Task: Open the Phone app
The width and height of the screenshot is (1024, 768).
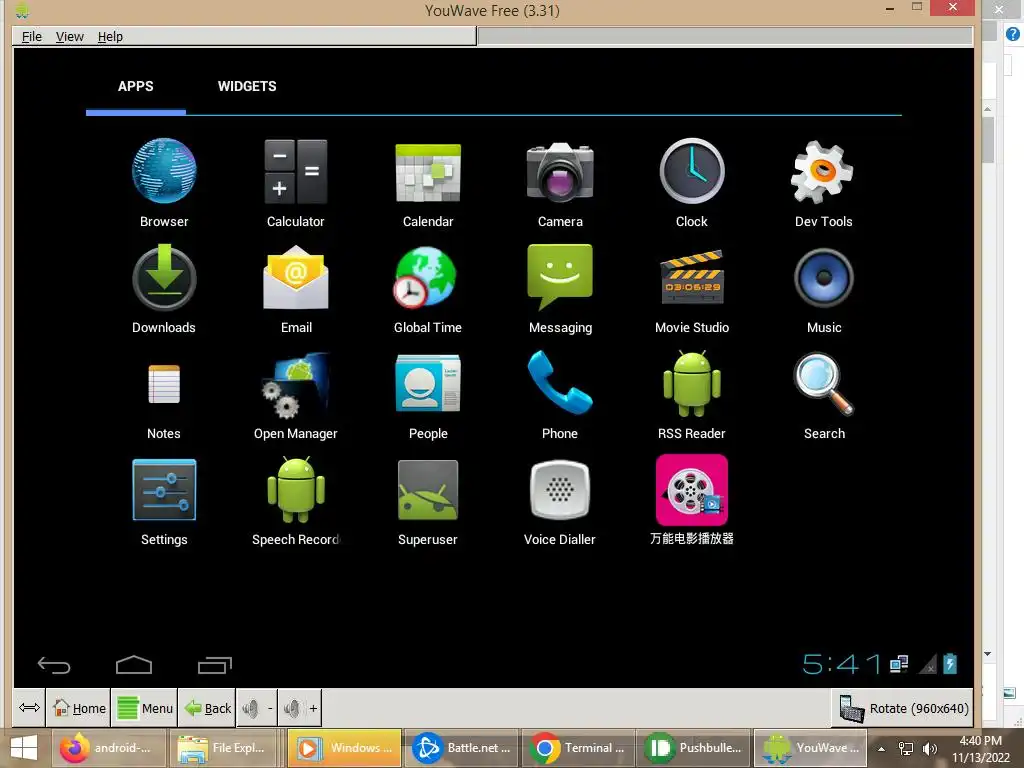Action: pyautogui.click(x=560, y=395)
